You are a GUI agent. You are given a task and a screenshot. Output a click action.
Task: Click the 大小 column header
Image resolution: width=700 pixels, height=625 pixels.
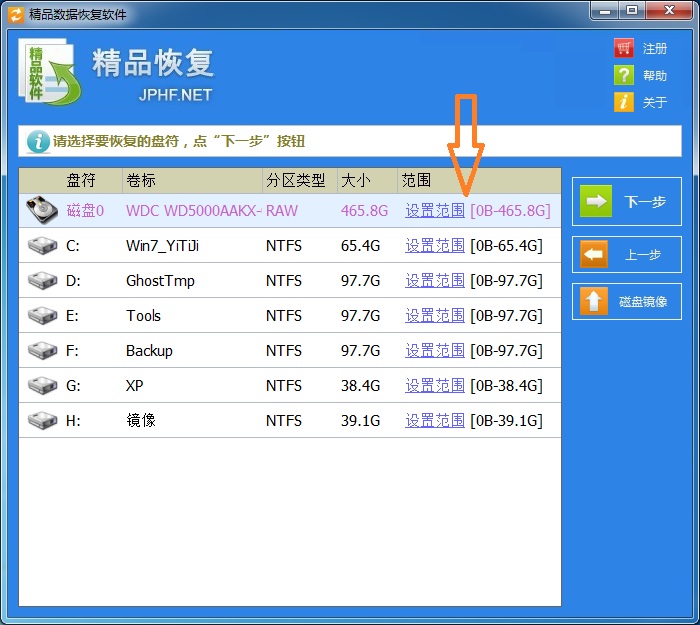[355, 180]
